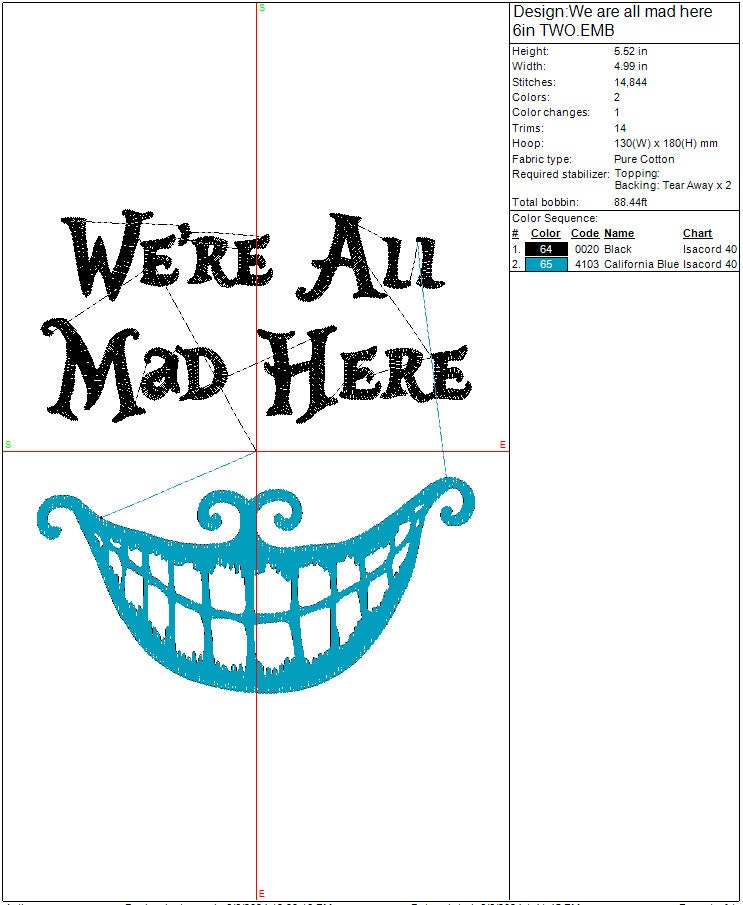Click the black color swatch numbered 64

[545, 249]
